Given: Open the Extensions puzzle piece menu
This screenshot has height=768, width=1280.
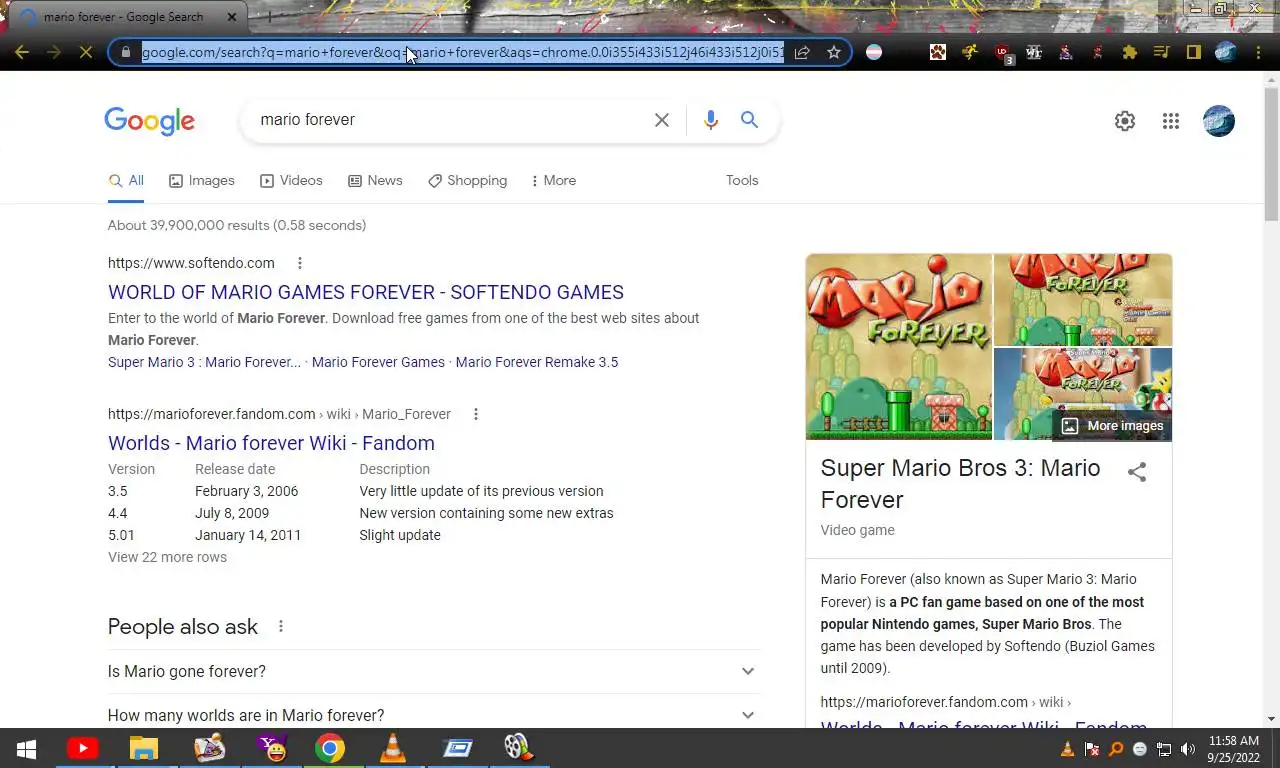Looking at the screenshot, I should pos(1130,52).
